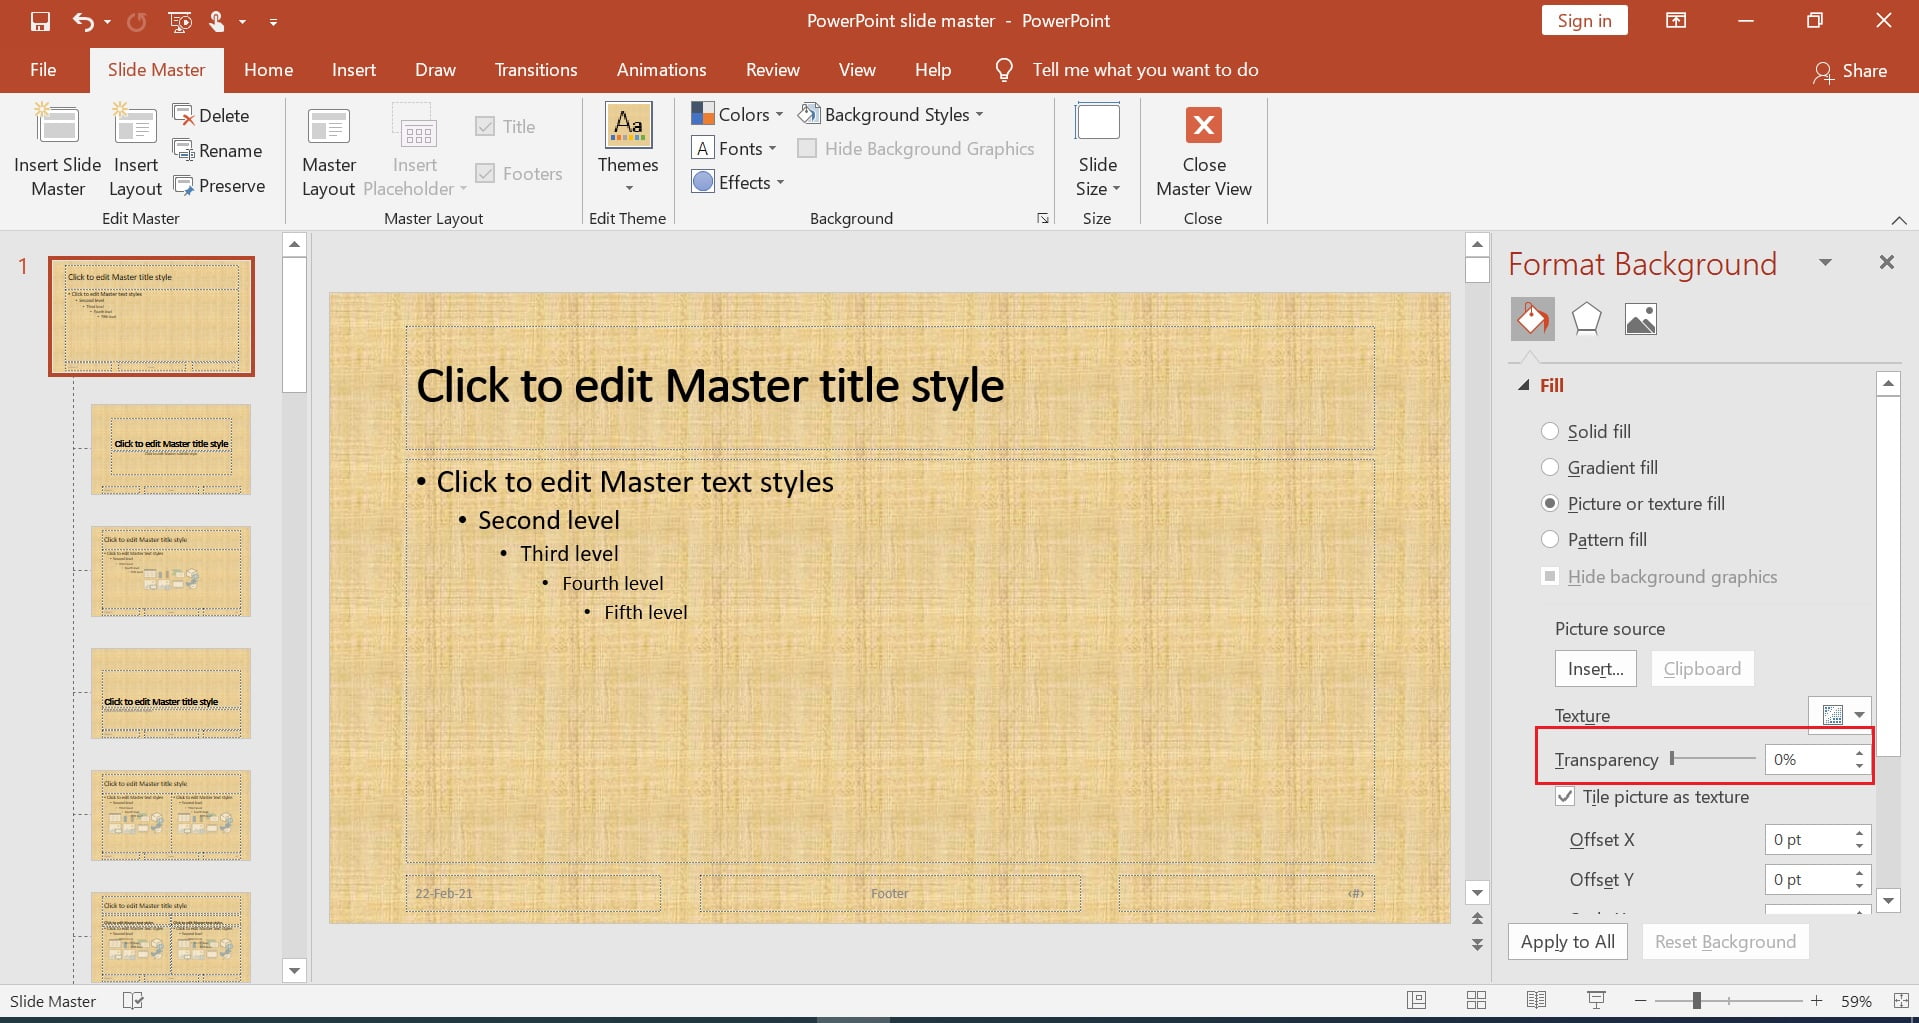Click Reset Background
This screenshot has width=1919, height=1023.
pyautogui.click(x=1724, y=941)
